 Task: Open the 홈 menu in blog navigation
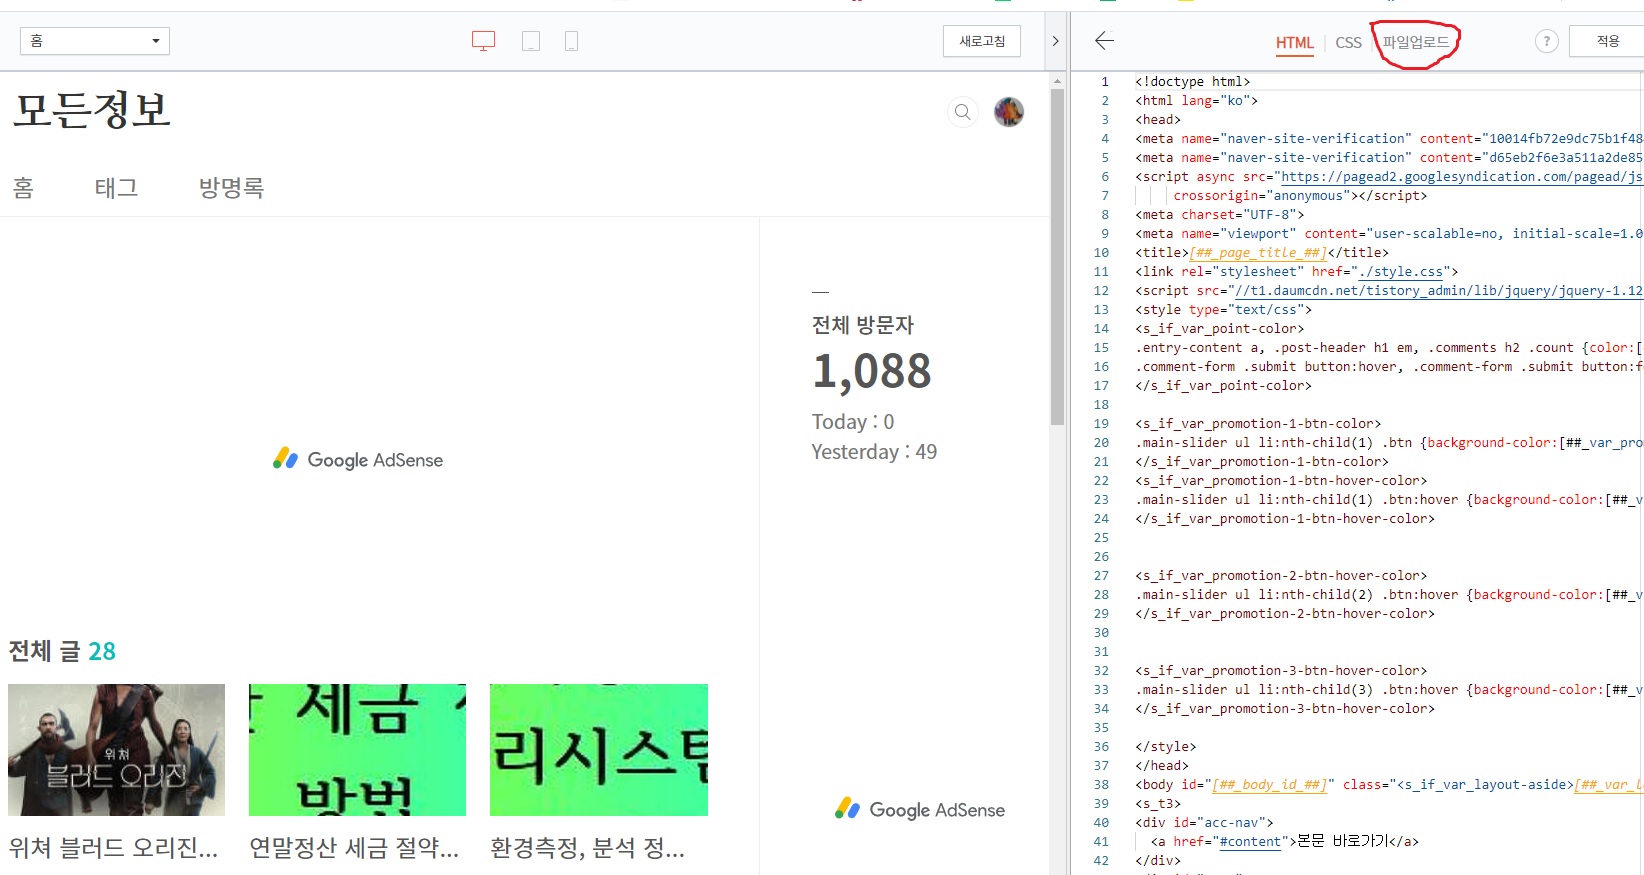pos(23,188)
